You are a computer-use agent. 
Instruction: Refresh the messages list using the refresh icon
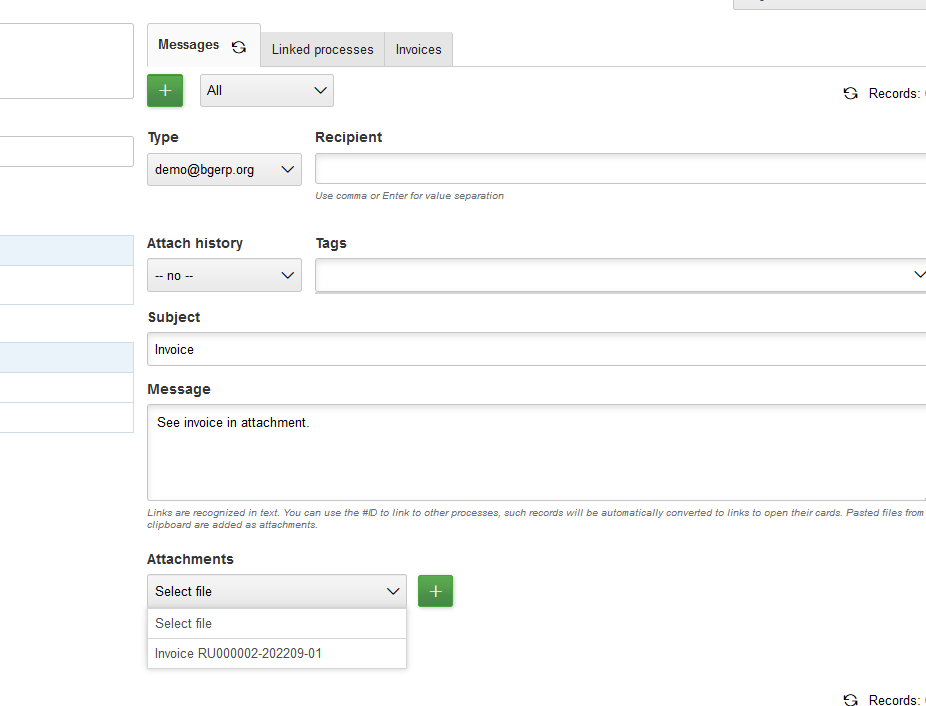tap(238, 45)
